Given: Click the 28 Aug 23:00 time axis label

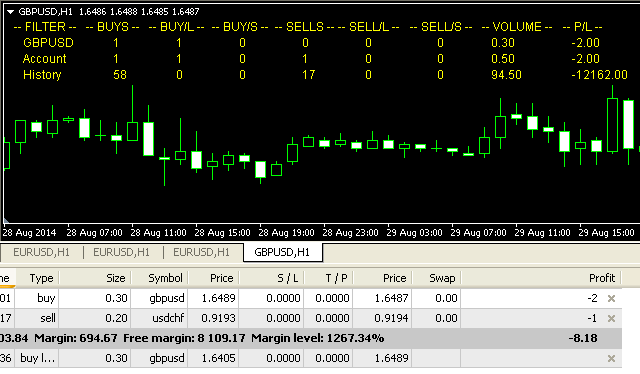Looking at the screenshot, I should click(x=350, y=233).
